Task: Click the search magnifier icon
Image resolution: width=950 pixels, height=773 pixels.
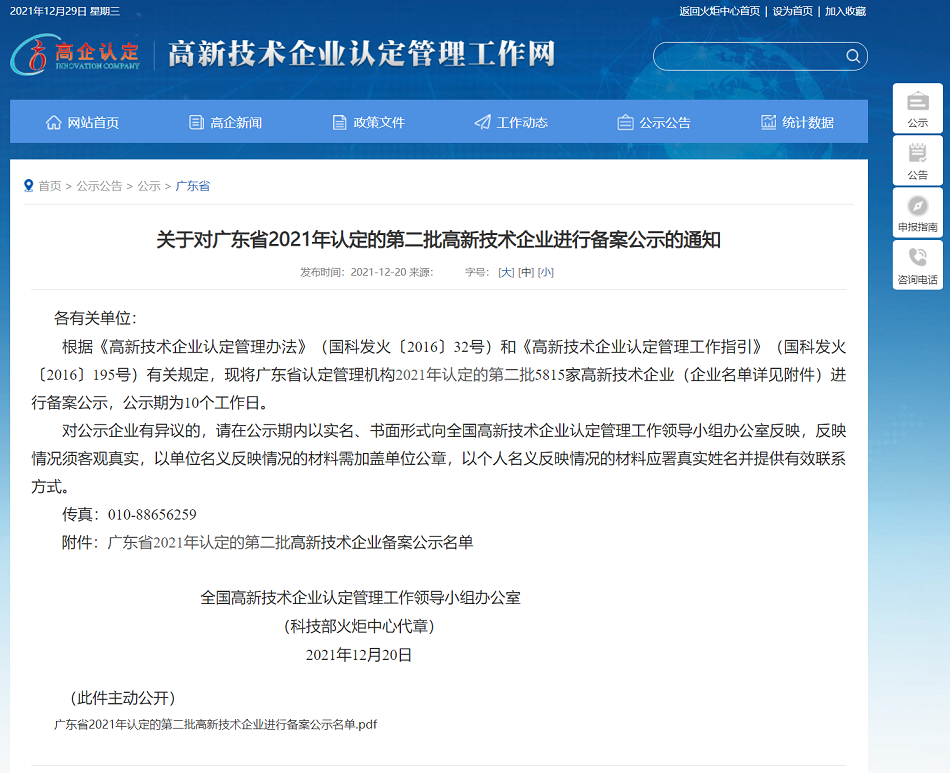Action: 852,56
